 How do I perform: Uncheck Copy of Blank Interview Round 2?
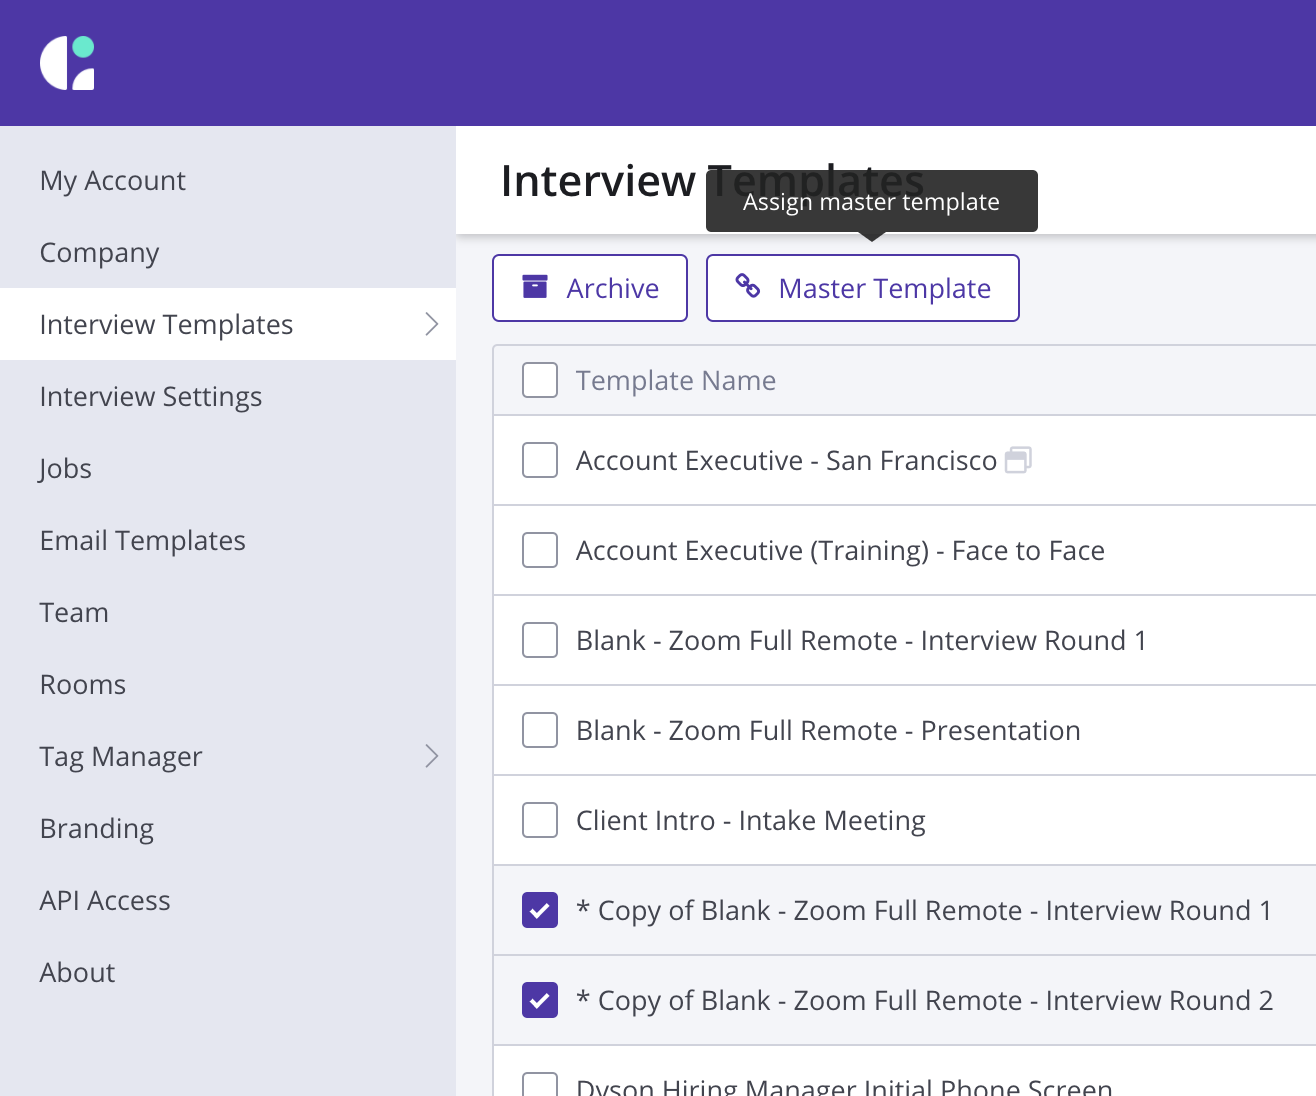click(x=540, y=1000)
